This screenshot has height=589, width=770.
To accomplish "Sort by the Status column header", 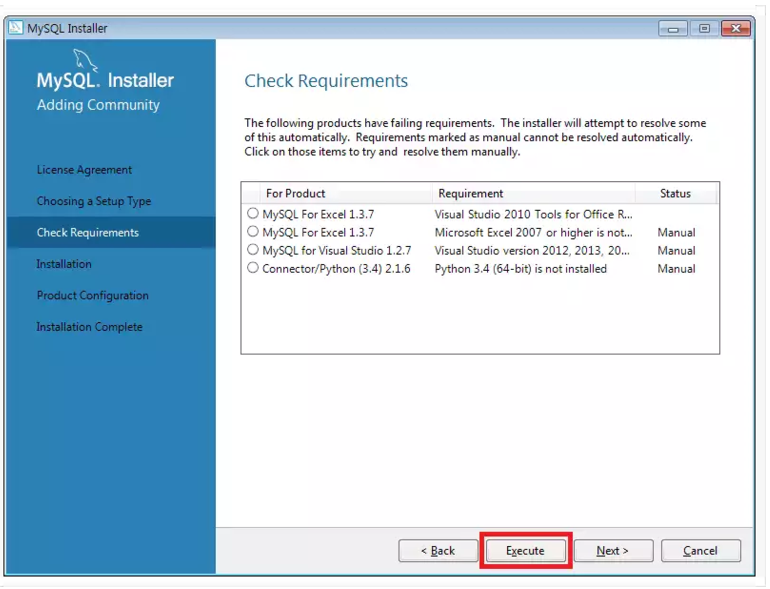I will 676,194.
